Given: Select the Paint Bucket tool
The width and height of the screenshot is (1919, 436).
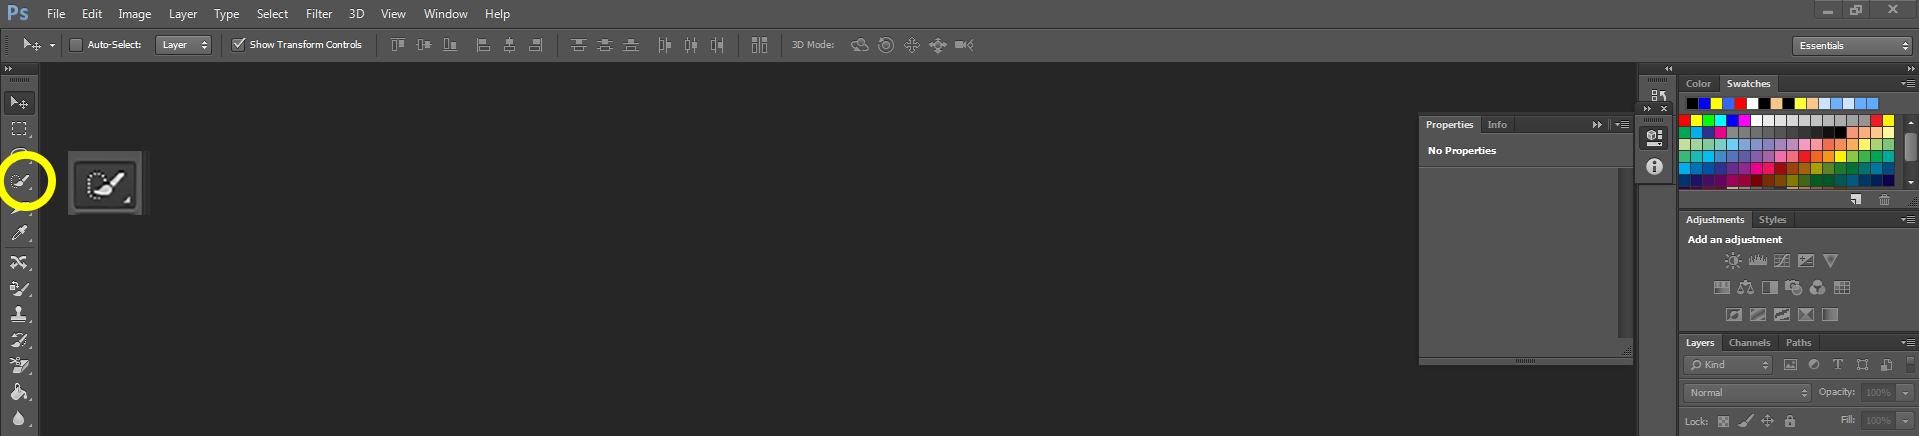Looking at the screenshot, I should [19, 392].
